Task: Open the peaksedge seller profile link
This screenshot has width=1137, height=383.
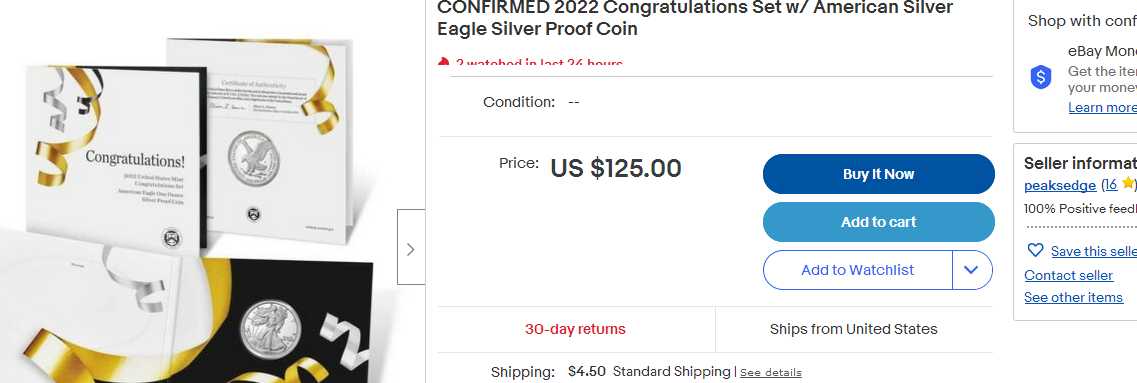Action: (1059, 185)
